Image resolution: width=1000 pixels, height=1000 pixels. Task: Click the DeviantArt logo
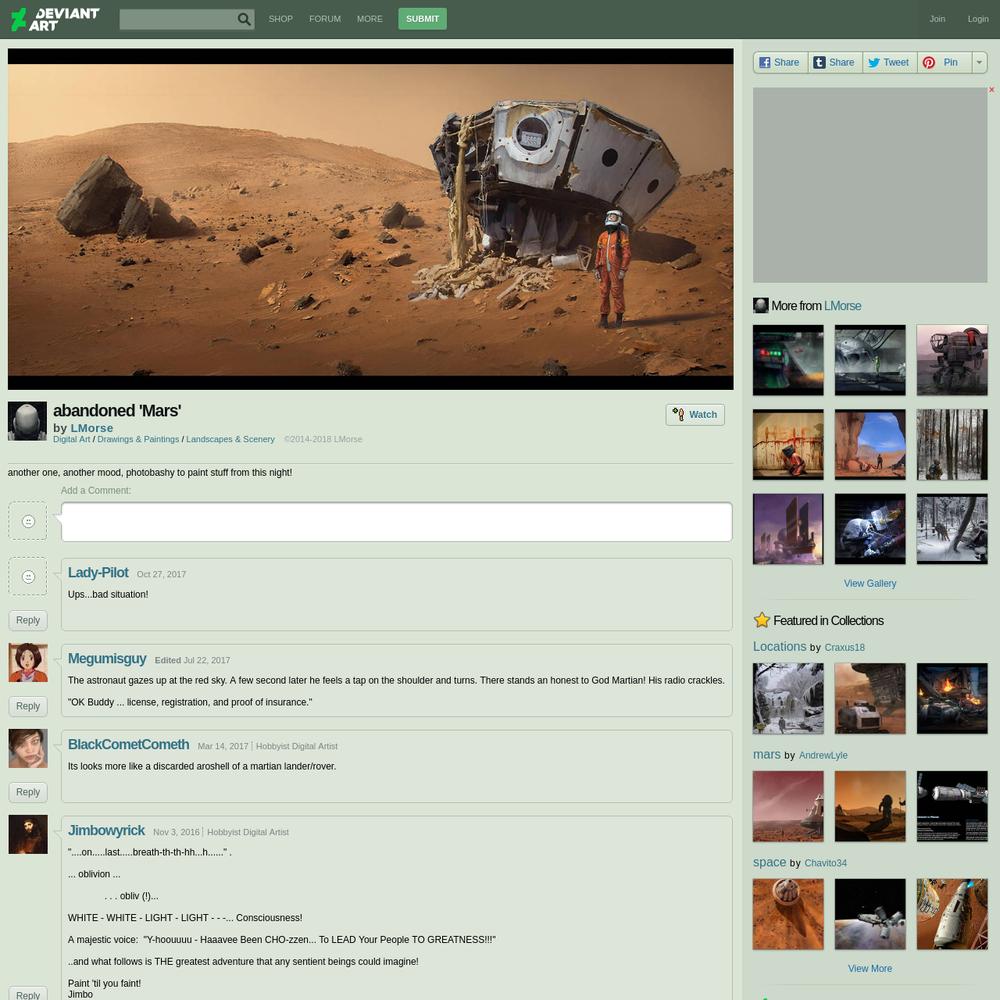pos(55,19)
